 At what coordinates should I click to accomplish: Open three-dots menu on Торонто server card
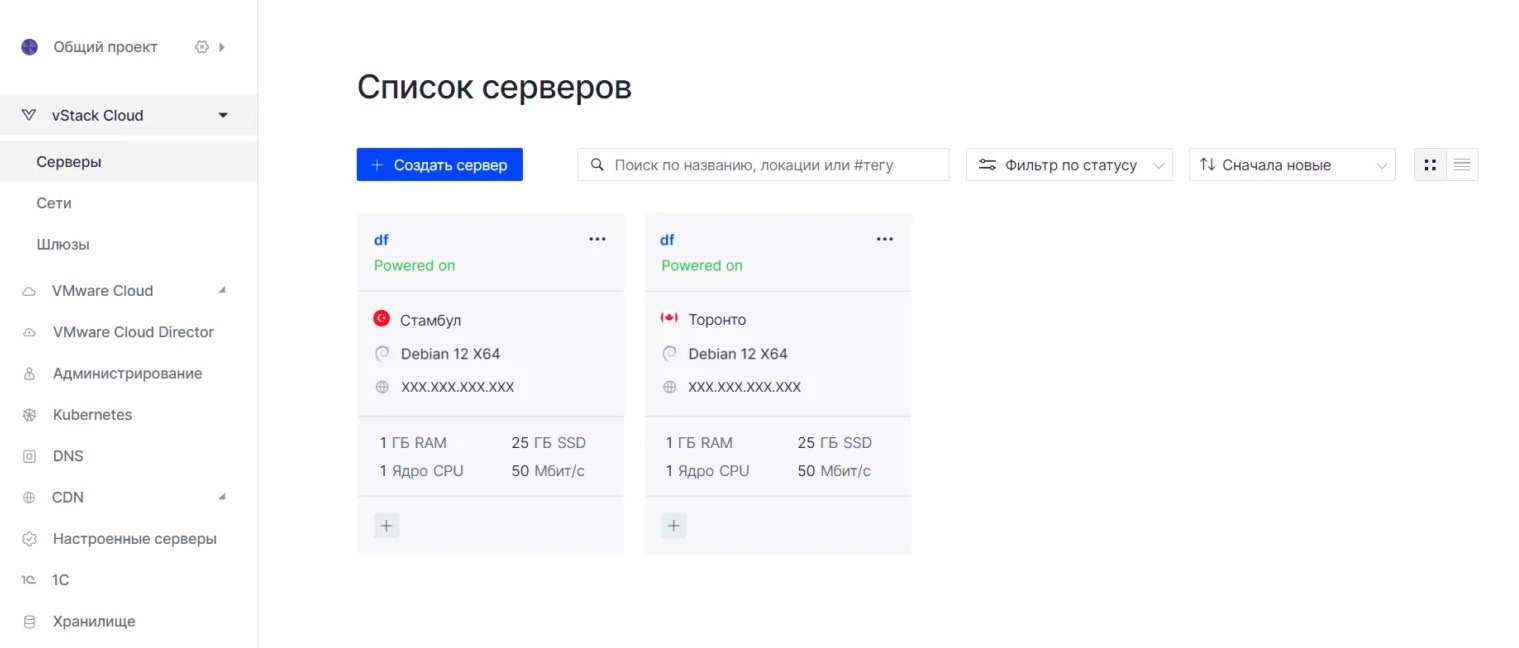click(x=884, y=239)
